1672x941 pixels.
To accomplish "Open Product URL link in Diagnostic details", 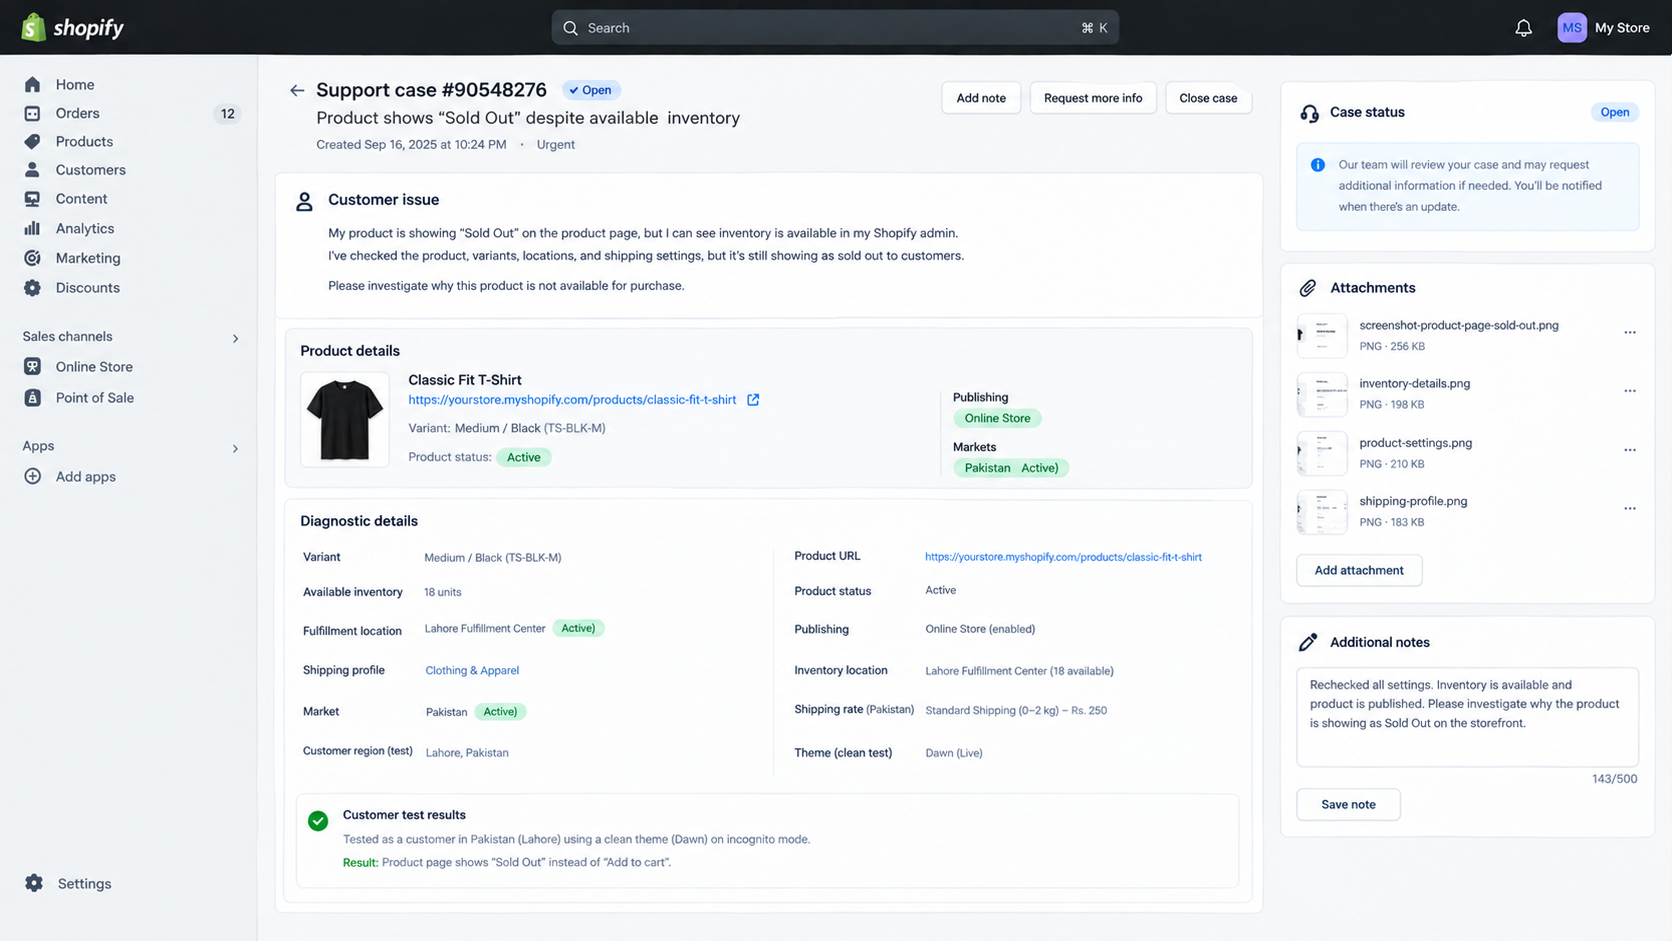I will click(1063, 557).
